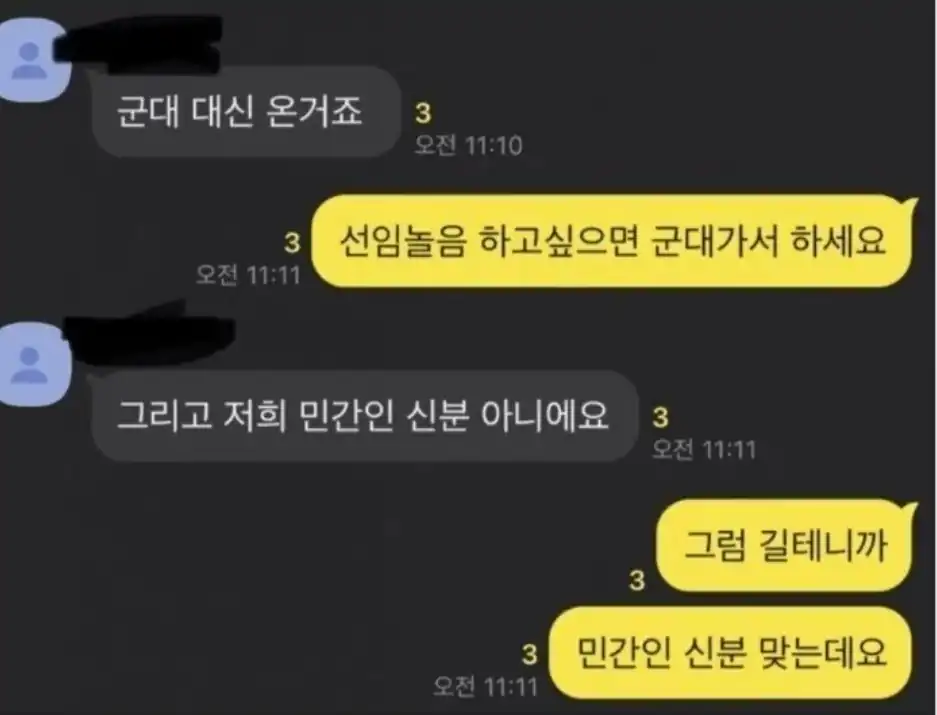Click the '오전 11:11' timestamp beside '민간인 신분 맞는데요'
Viewport: 937px width, 715px height.
(x=485, y=686)
